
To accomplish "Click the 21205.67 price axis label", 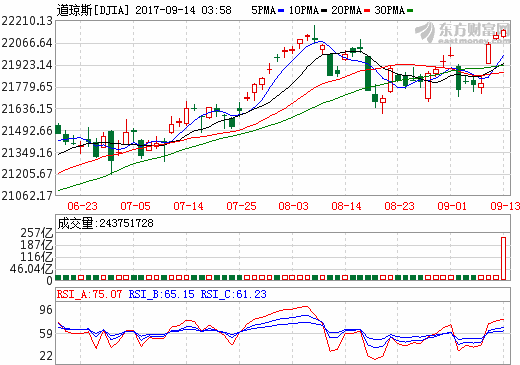I will (27, 174).
